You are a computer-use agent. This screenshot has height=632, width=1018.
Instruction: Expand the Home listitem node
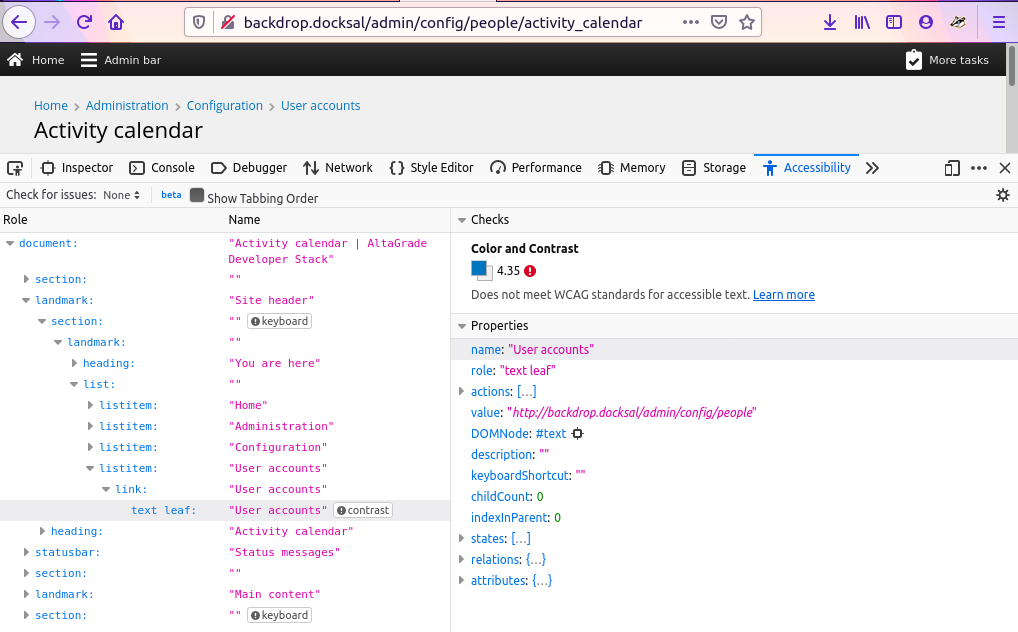[90, 405]
